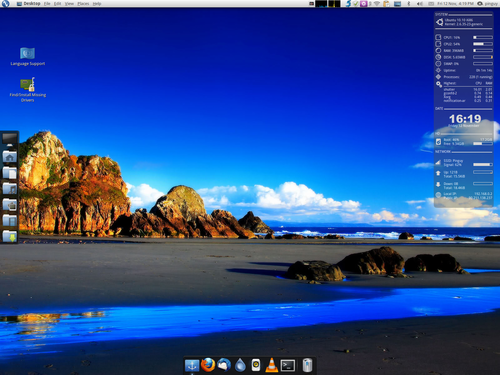Click the Computer monitor icon in left dock
Viewport: 500px width, 375px height.
coord(10,140)
